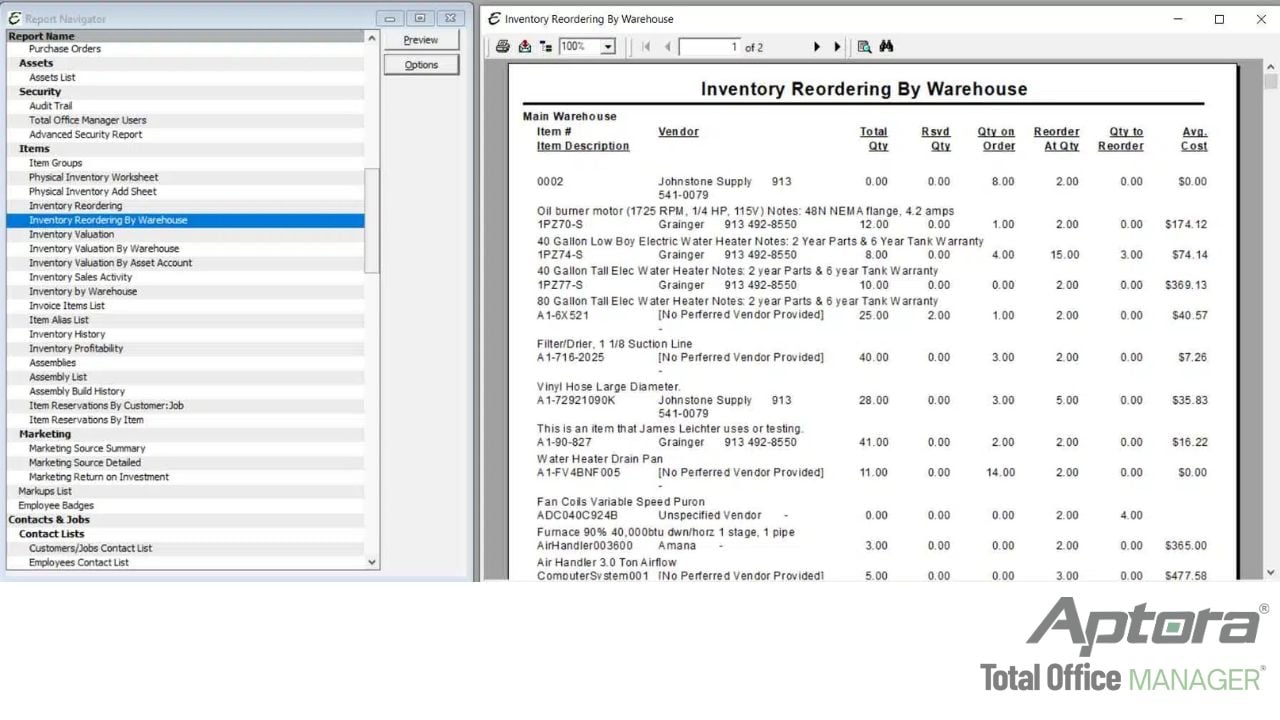The width and height of the screenshot is (1280, 720).
Task: Open the search-in-report magnifier icon
Action: (864, 47)
